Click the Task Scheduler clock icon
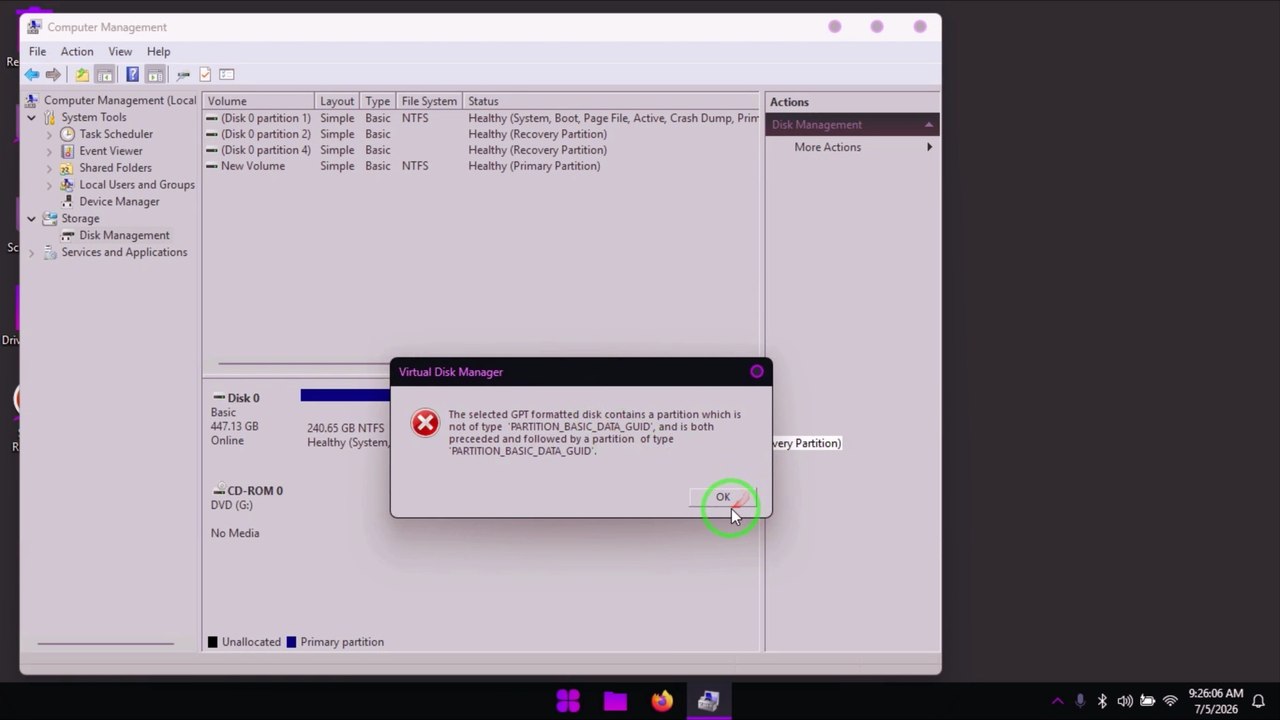This screenshot has height=720, width=1280. coord(67,134)
